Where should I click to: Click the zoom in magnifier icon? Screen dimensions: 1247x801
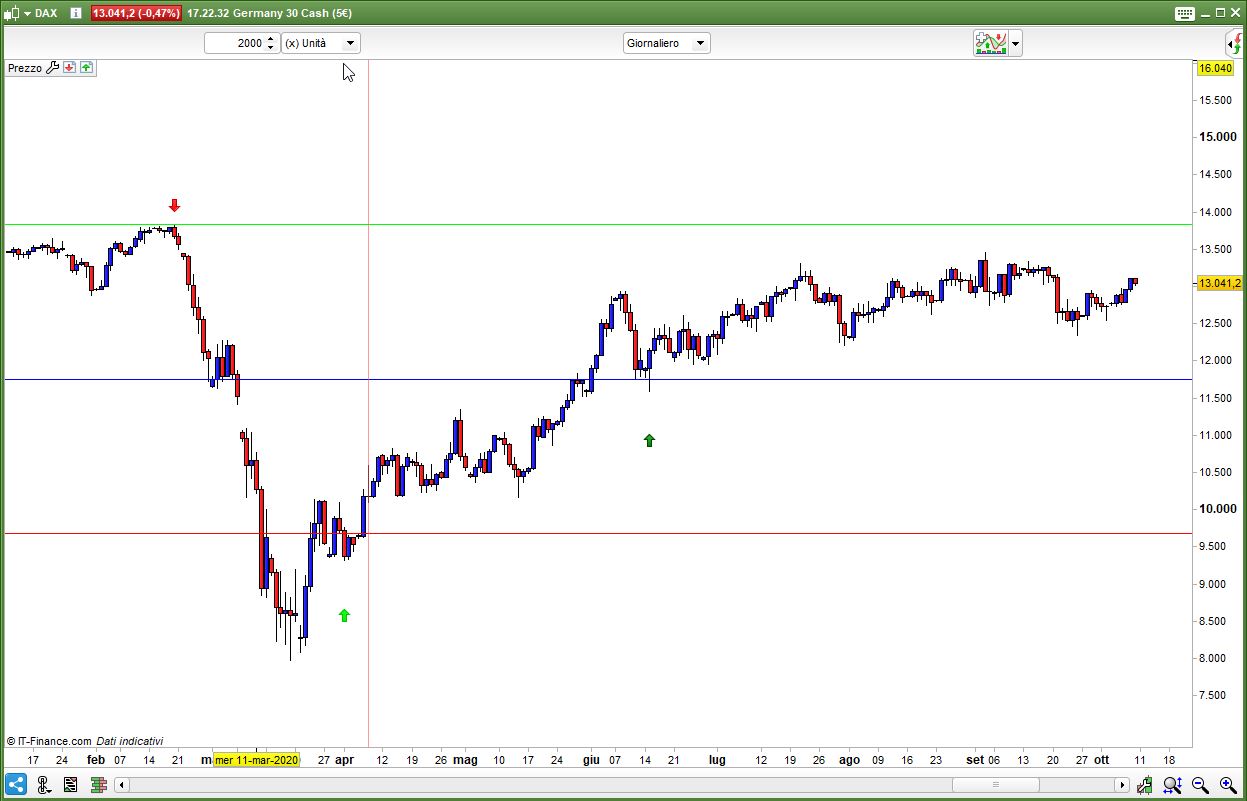click(1228, 785)
